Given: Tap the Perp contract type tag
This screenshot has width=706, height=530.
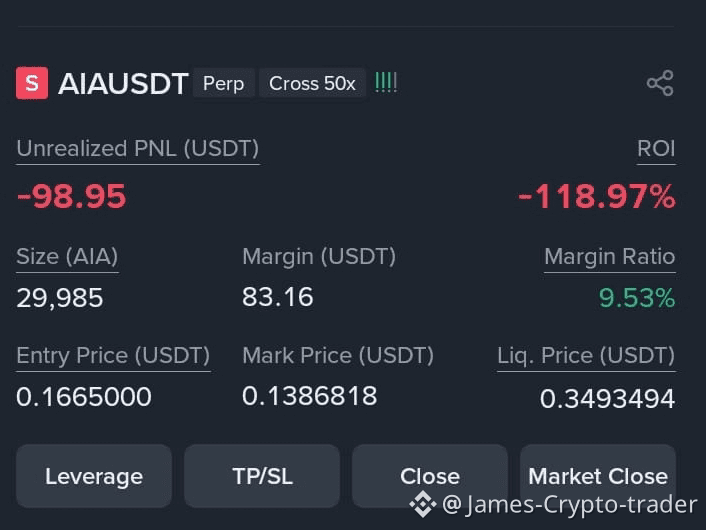Looking at the screenshot, I should coord(223,83).
